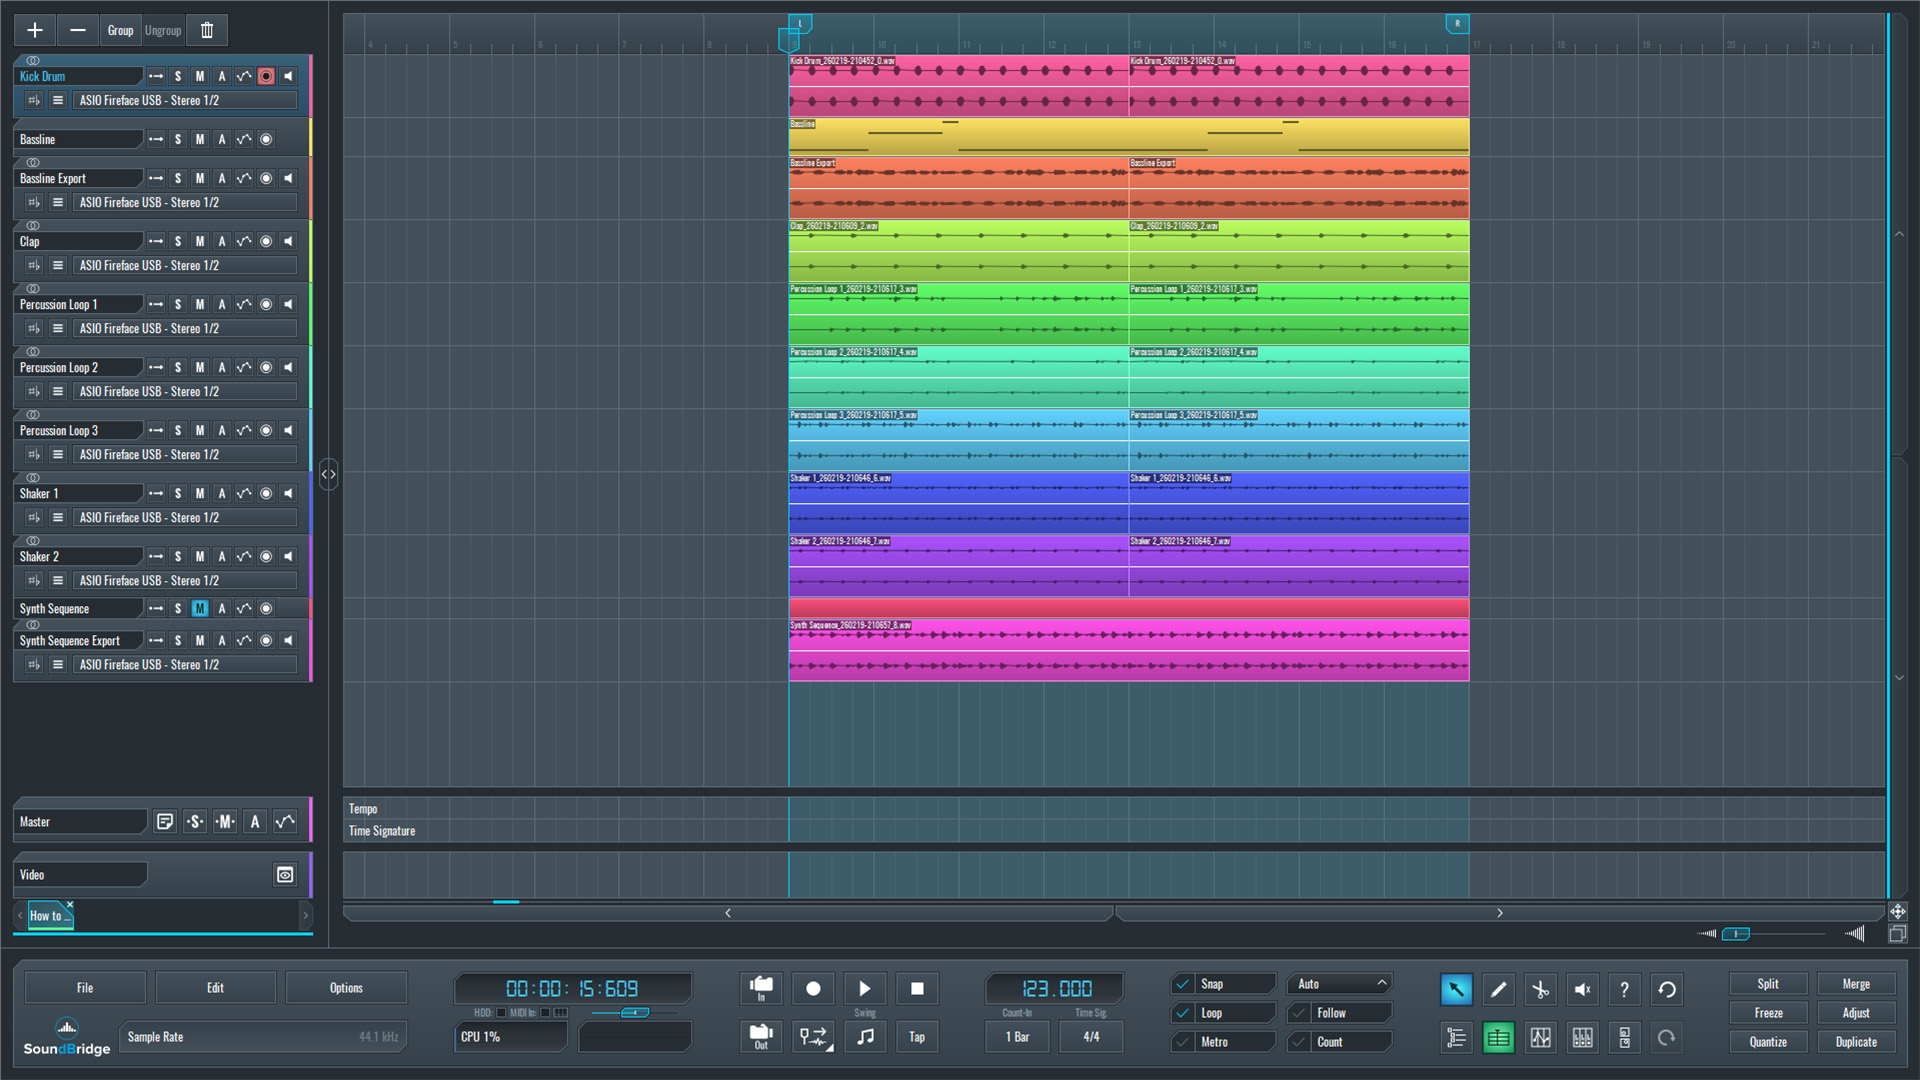Delete selected track with trash icon
The image size is (1920, 1080).
click(207, 31)
